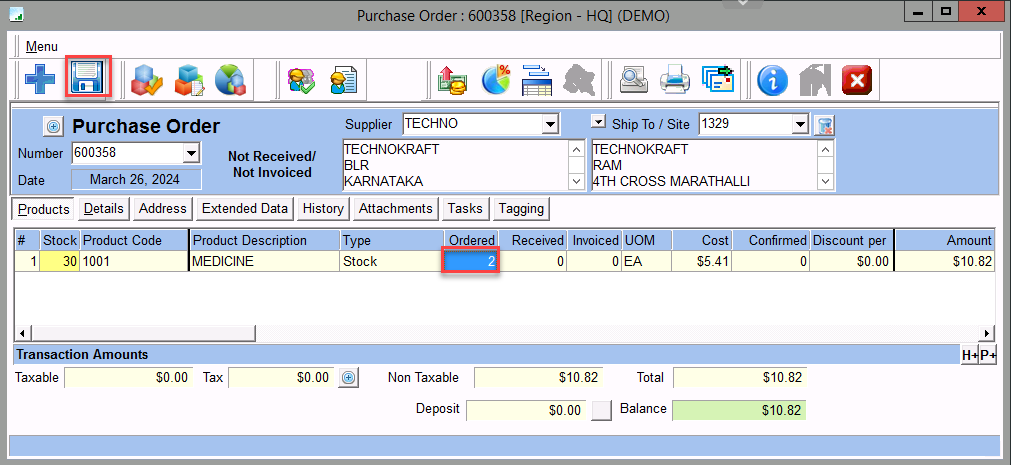Image resolution: width=1011 pixels, height=465 pixels.
Task: Save the purchase order with floppy disk icon
Action: click(88, 78)
